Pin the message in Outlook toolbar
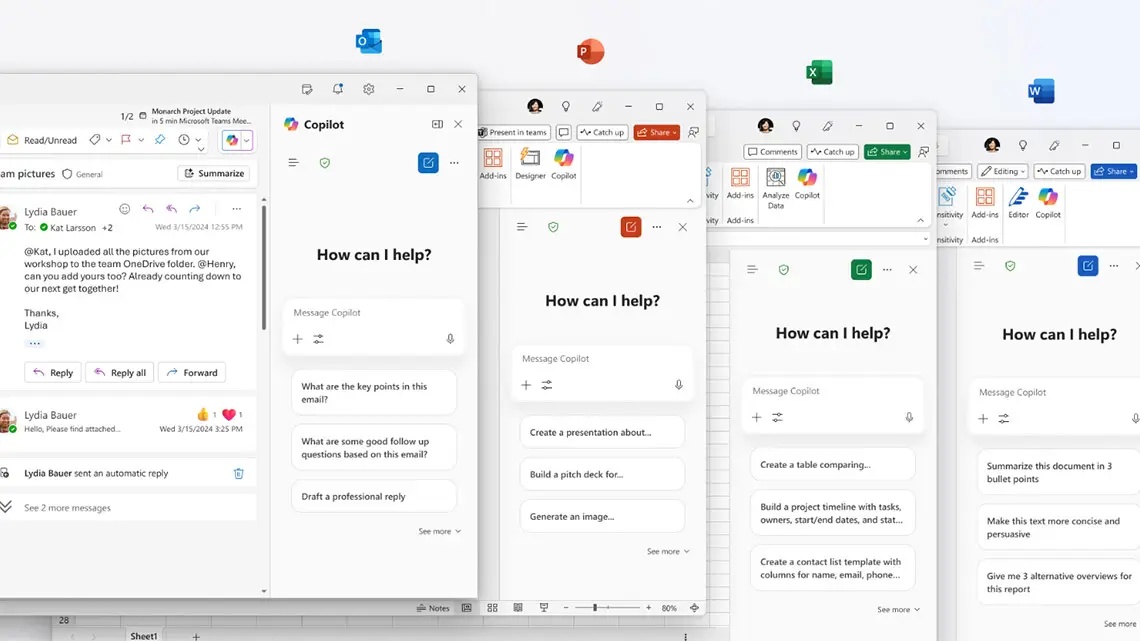This screenshot has width=1140, height=641. pos(160,140)
